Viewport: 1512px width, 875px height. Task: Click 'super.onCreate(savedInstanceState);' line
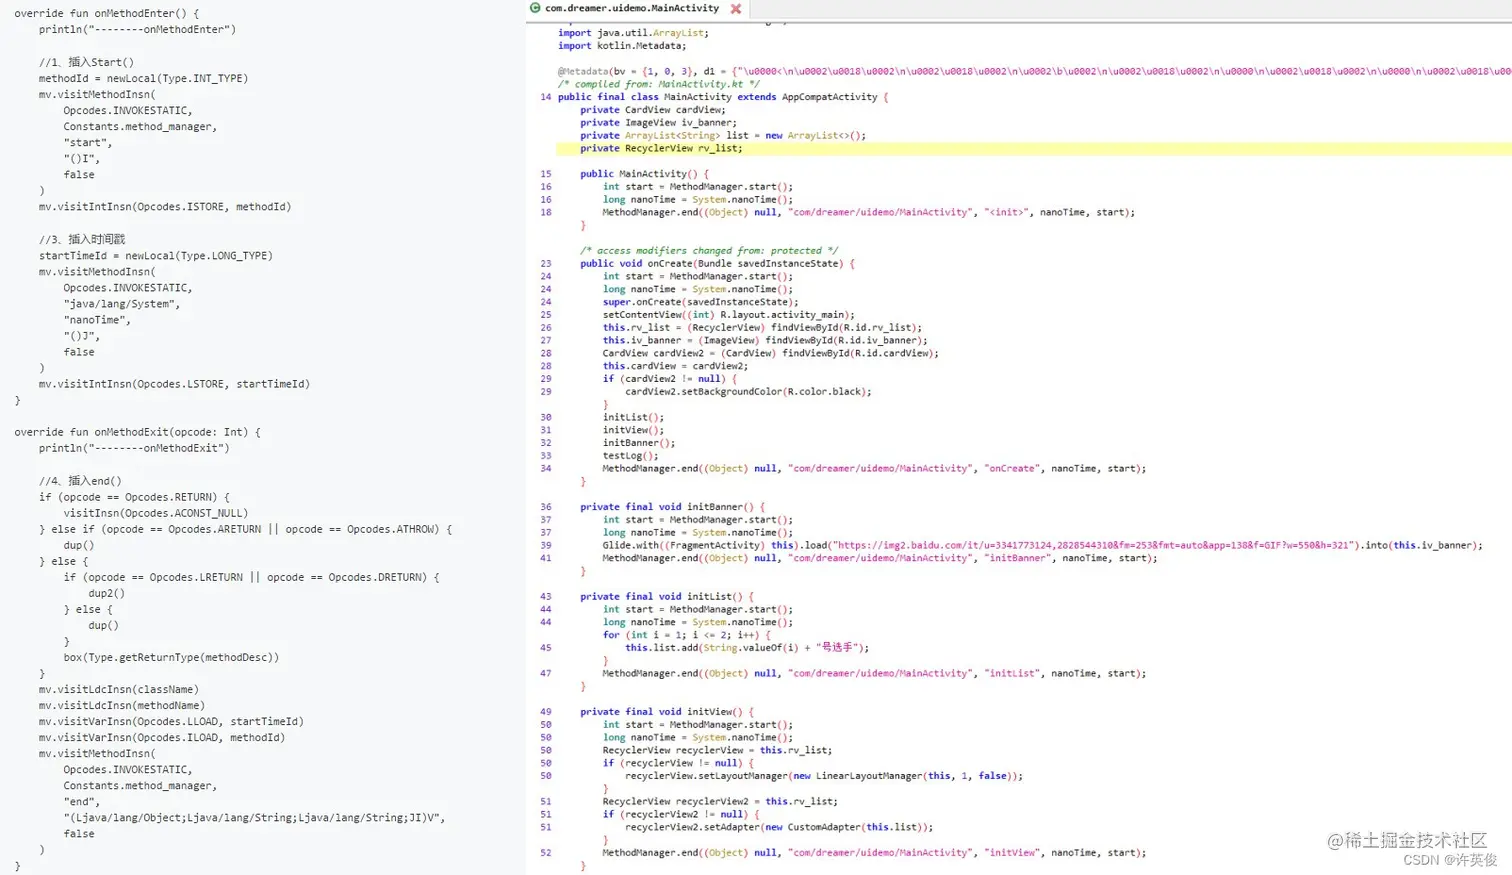pyautogui.click(x=701, y=302)
